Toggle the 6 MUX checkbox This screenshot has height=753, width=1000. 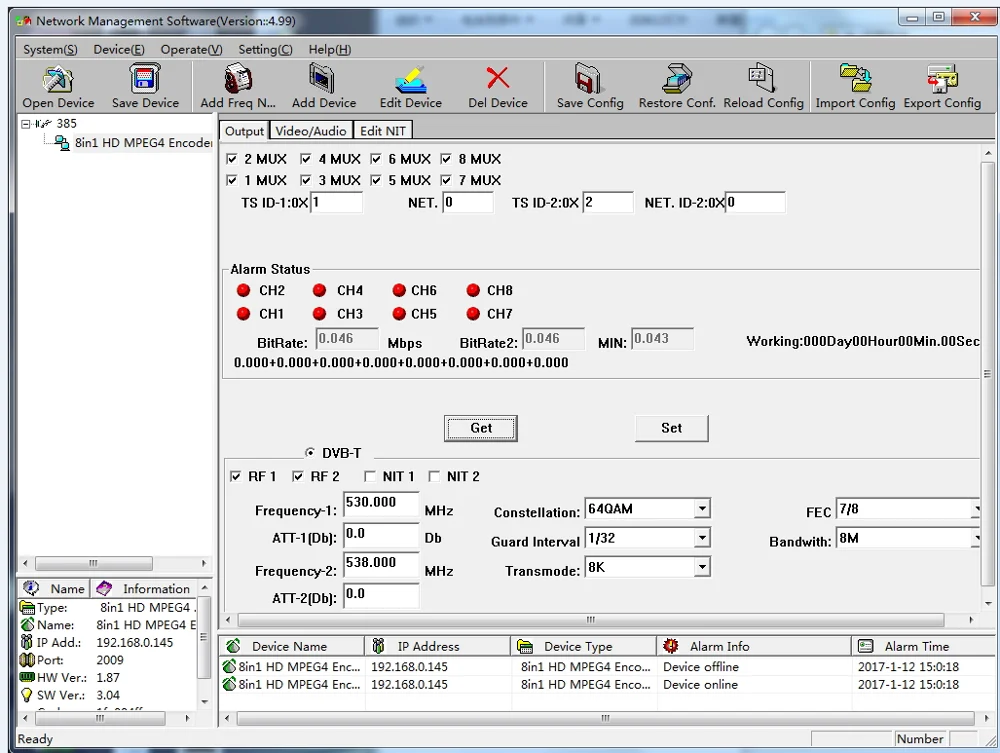point(376,159)
